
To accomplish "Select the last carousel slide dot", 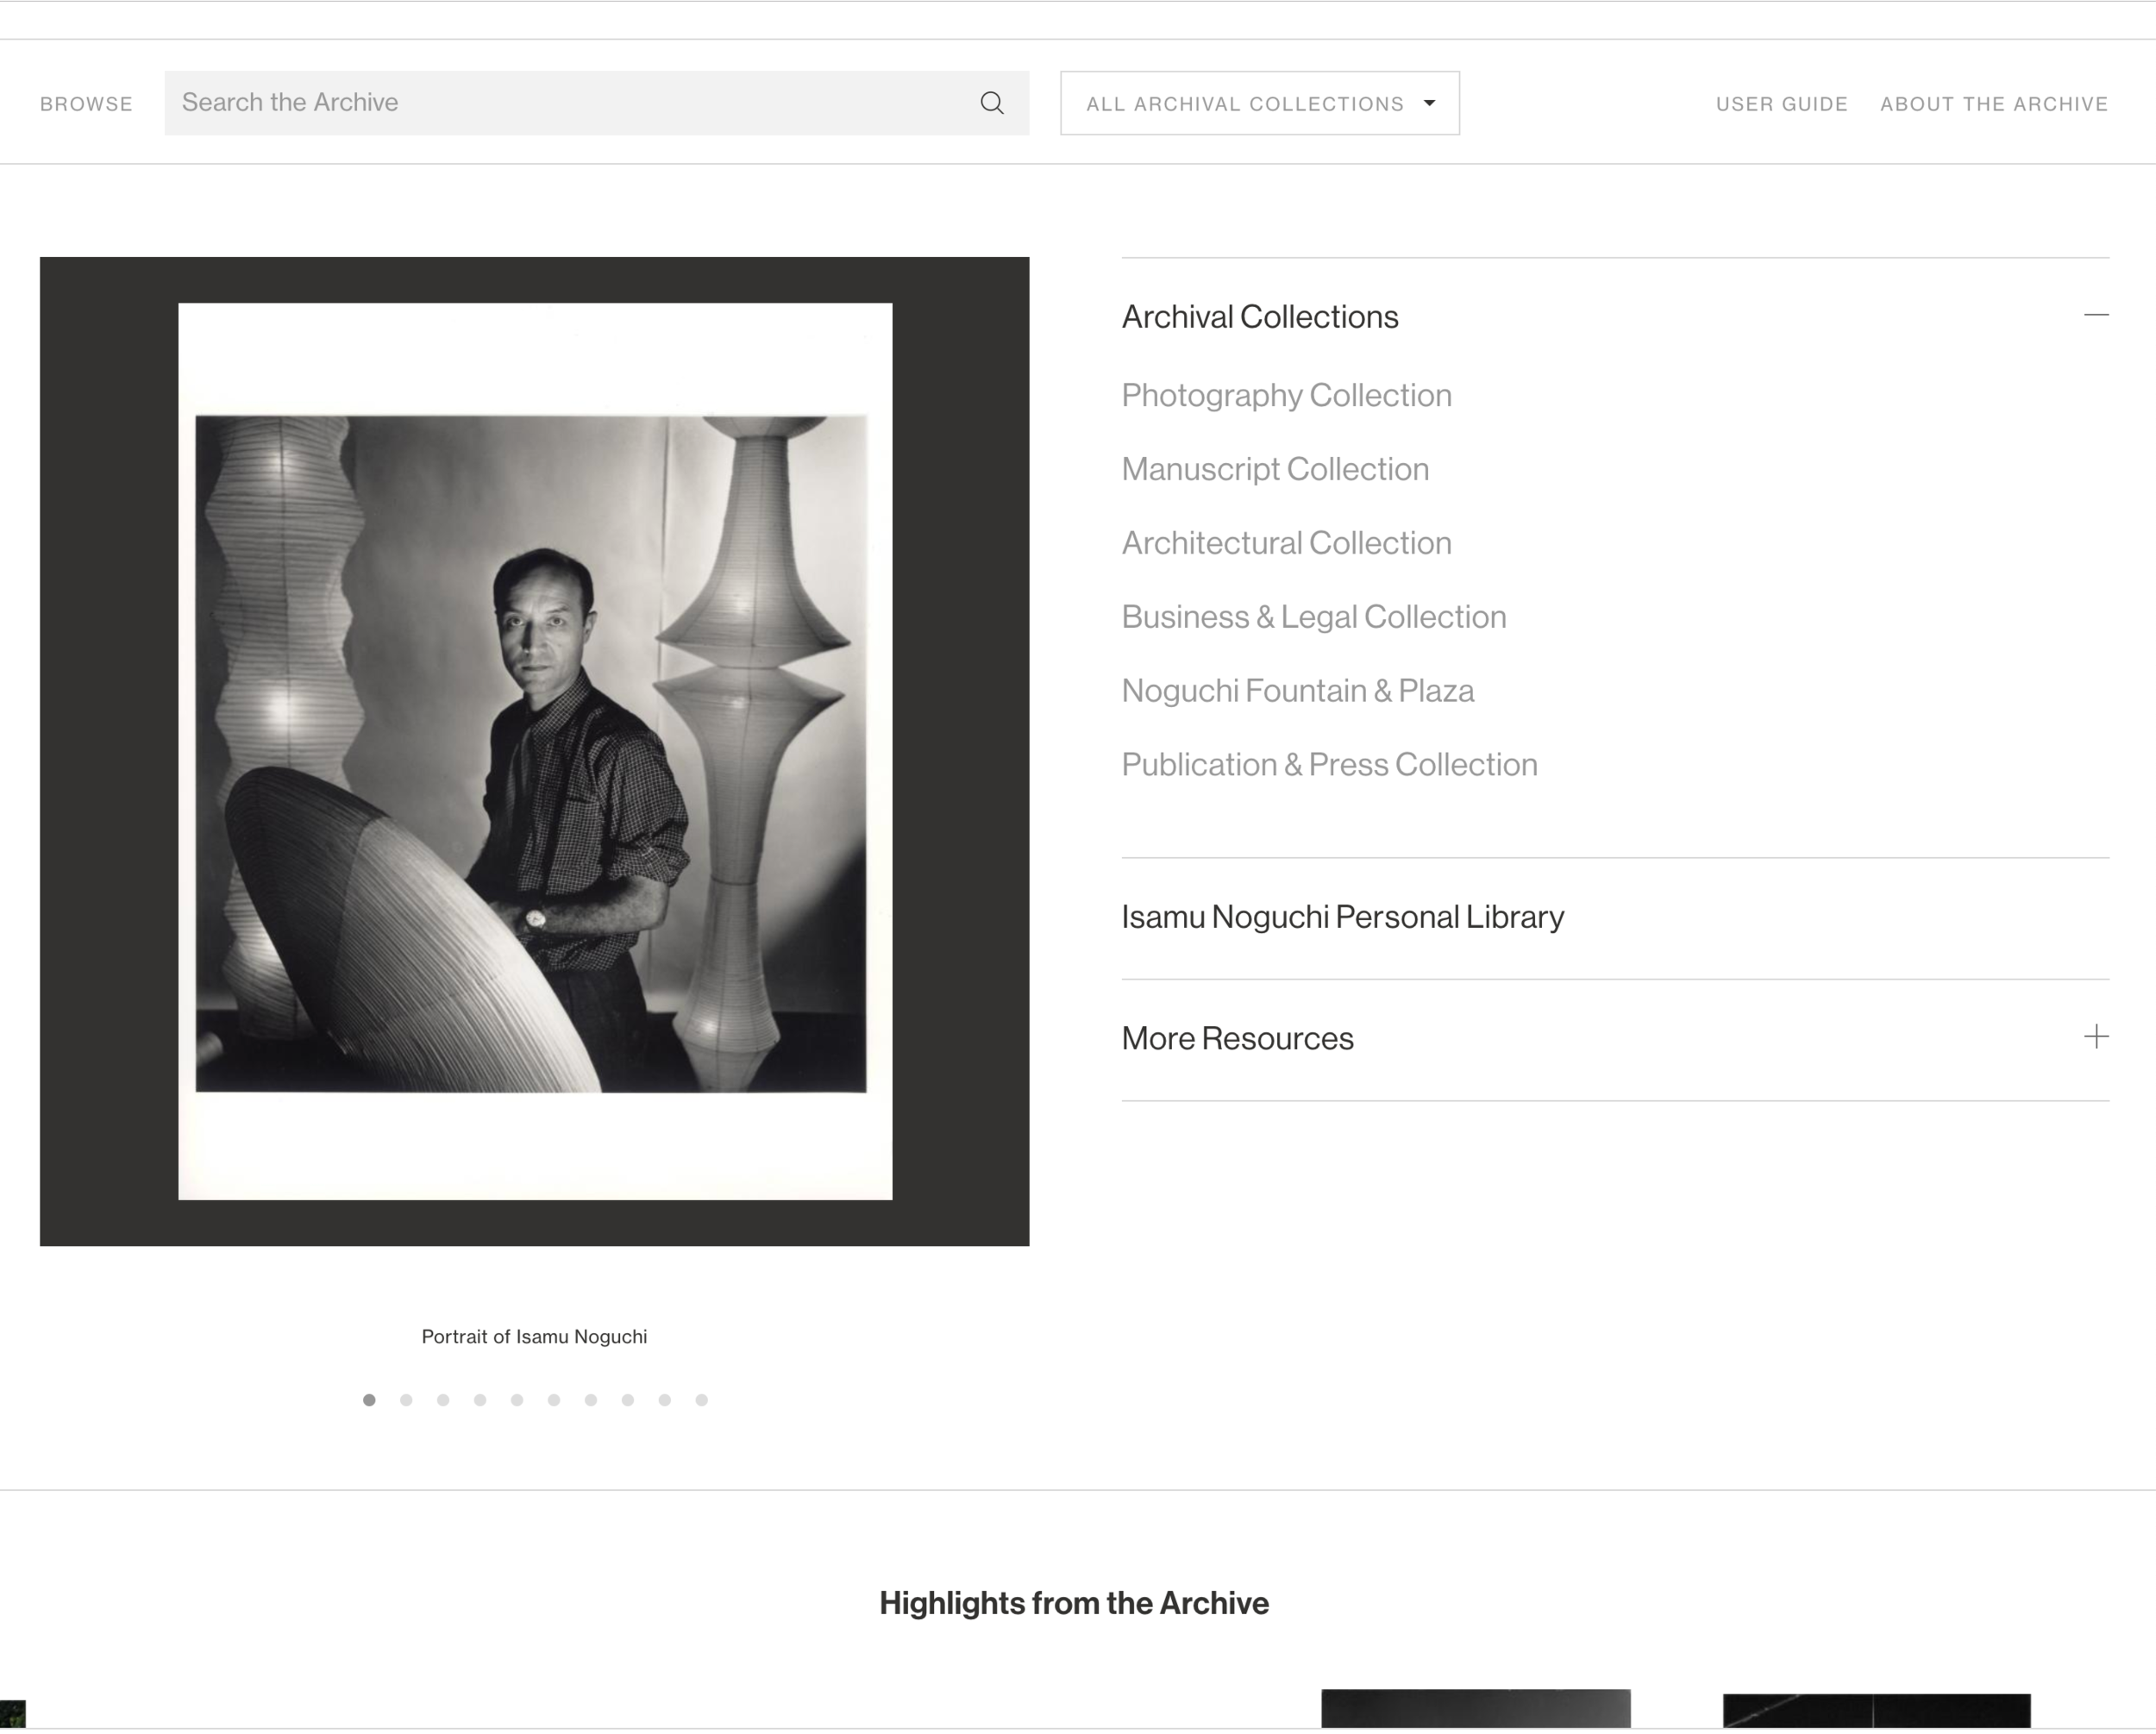I will click(x=701, y=1400).
